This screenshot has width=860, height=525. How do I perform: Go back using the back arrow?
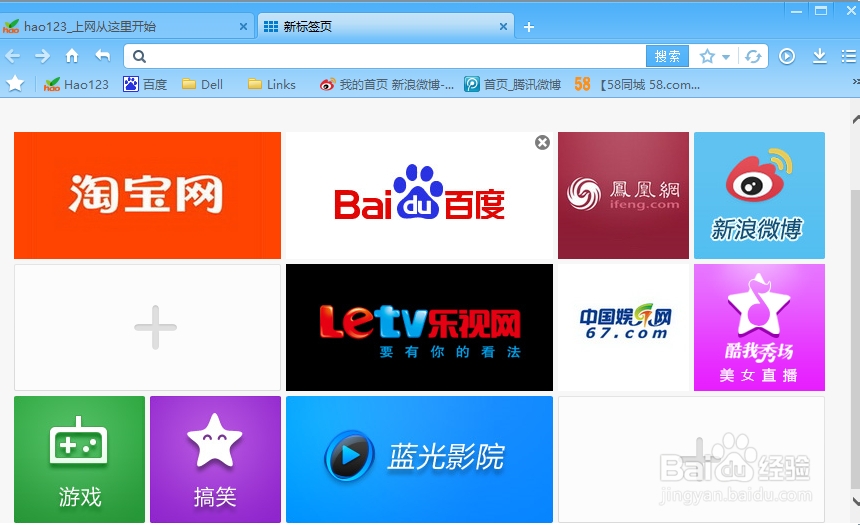[x=13, y=56]
